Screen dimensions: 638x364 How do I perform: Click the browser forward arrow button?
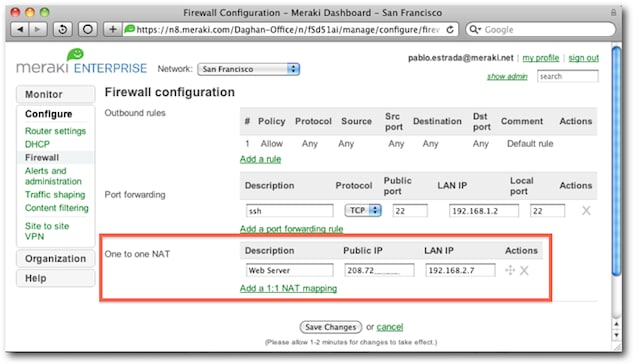[x=38, y=29]
